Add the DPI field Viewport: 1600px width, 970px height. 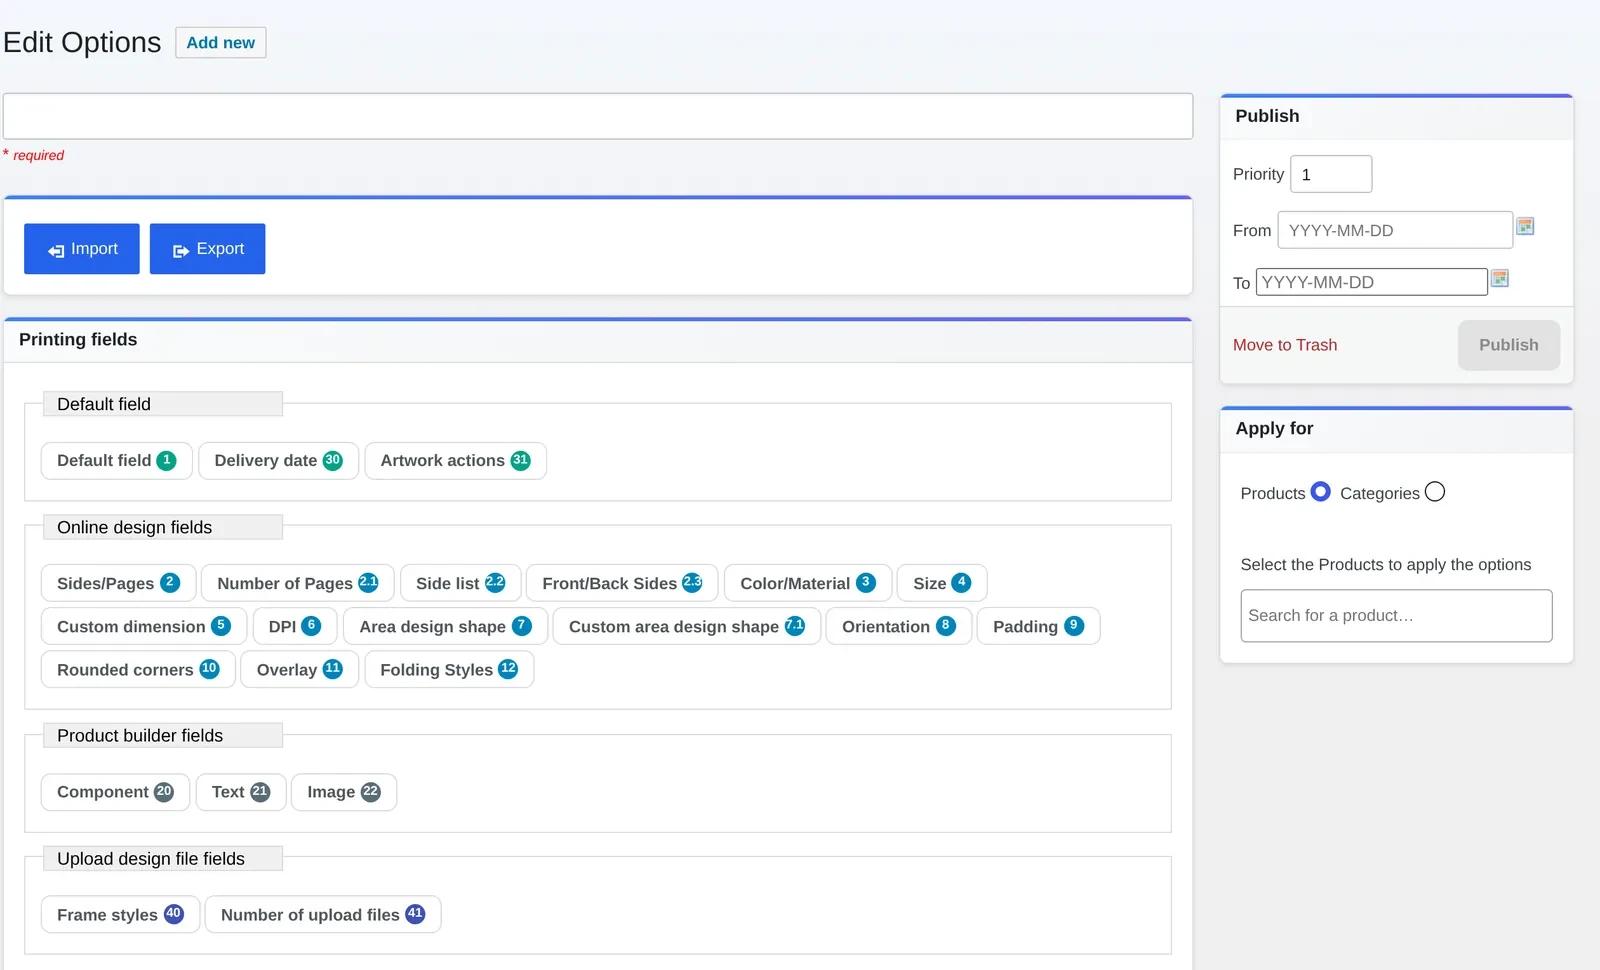pyautogui.click(x=295, y=627)
